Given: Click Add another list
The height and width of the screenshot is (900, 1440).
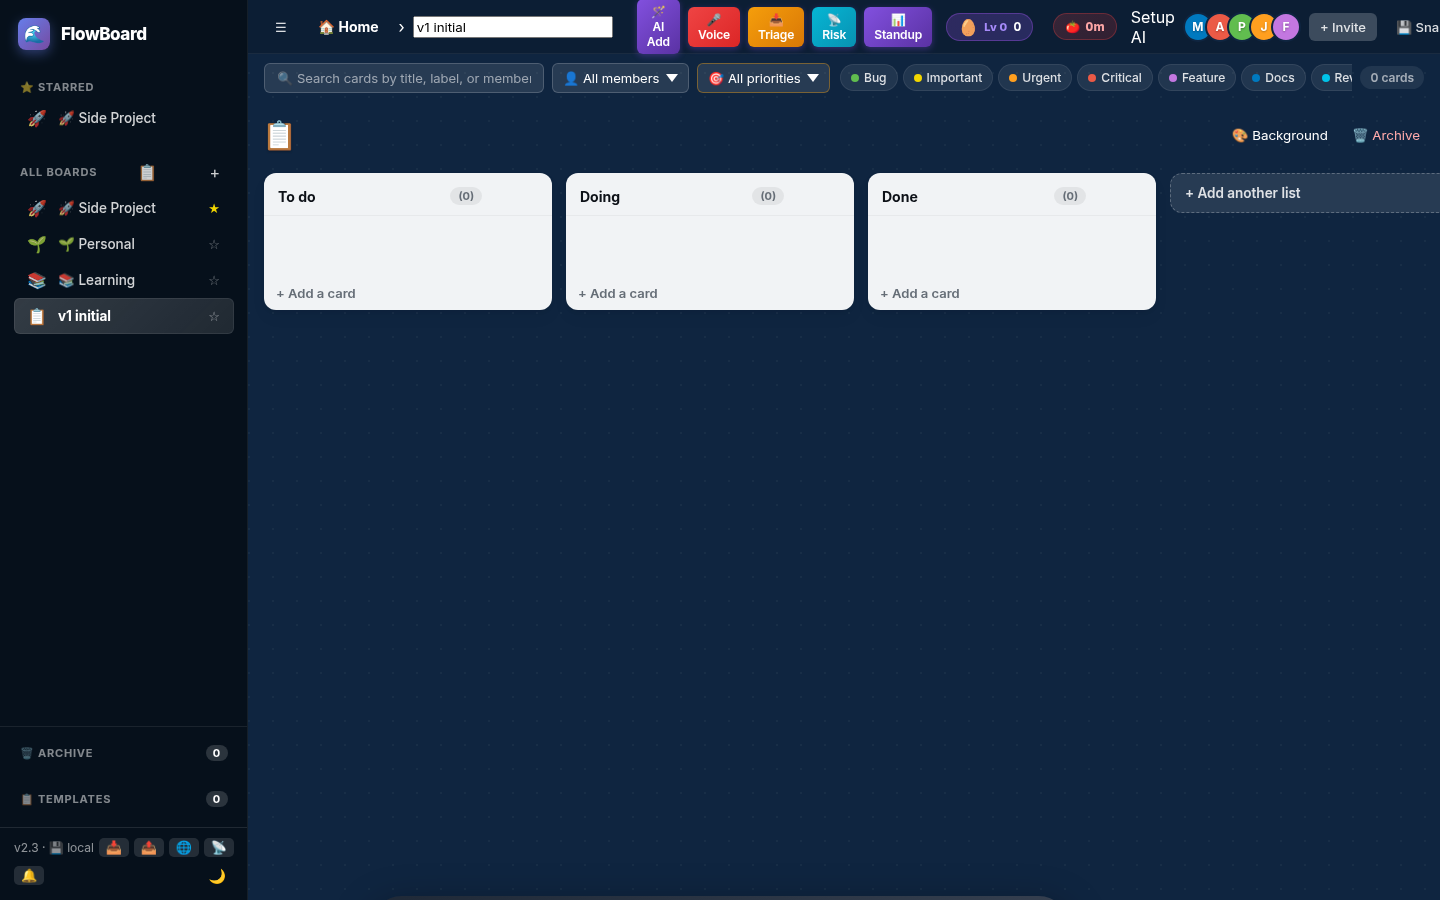Looking at the screenshot, I should point(1305,193).
